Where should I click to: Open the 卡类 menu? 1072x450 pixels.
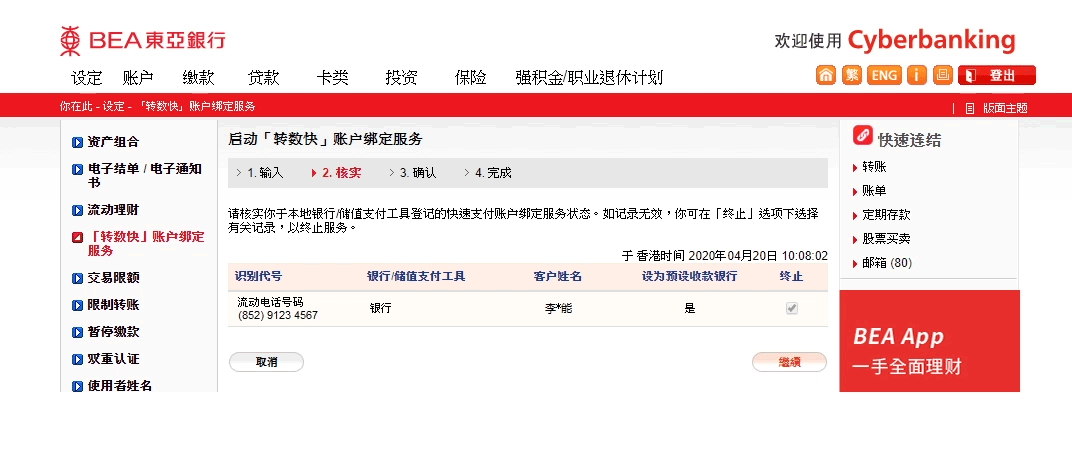click(332, 78)
